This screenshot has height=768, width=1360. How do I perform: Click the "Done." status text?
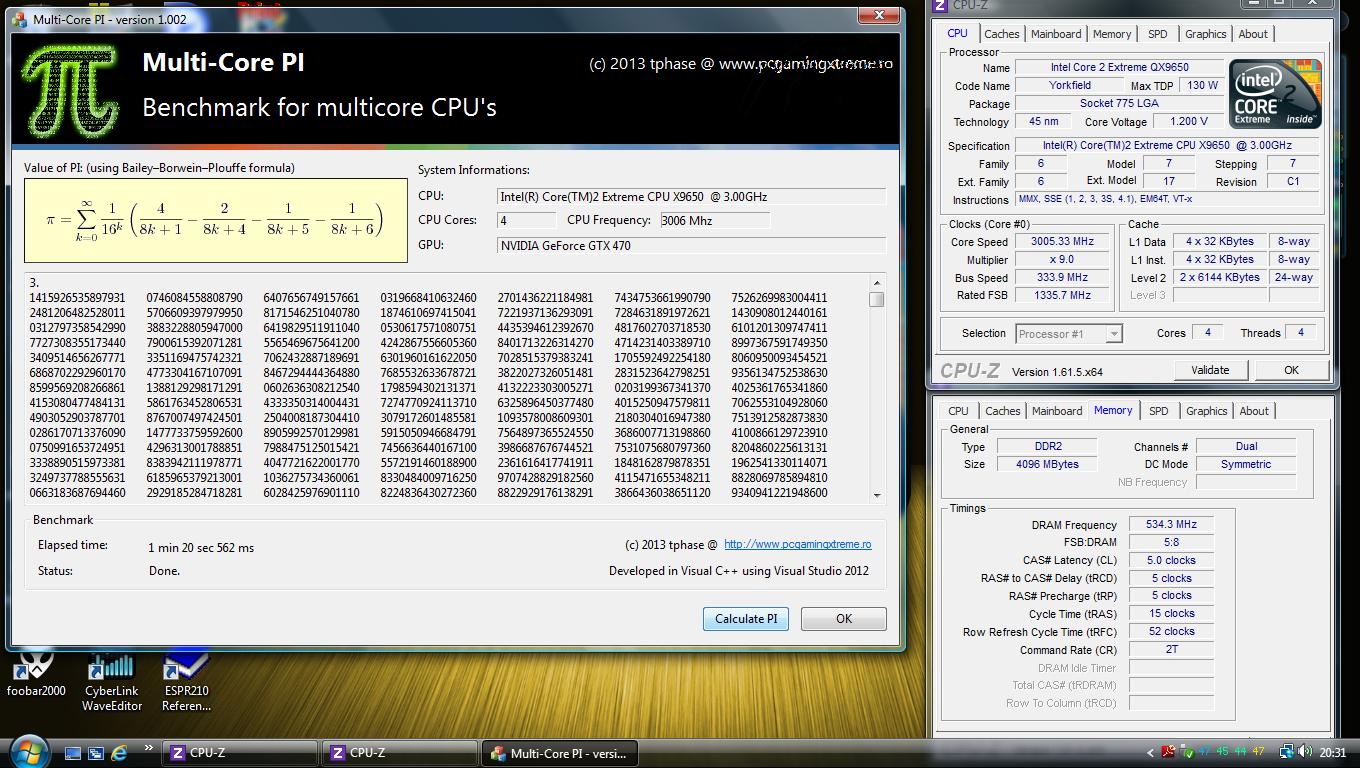pos(164,571)
